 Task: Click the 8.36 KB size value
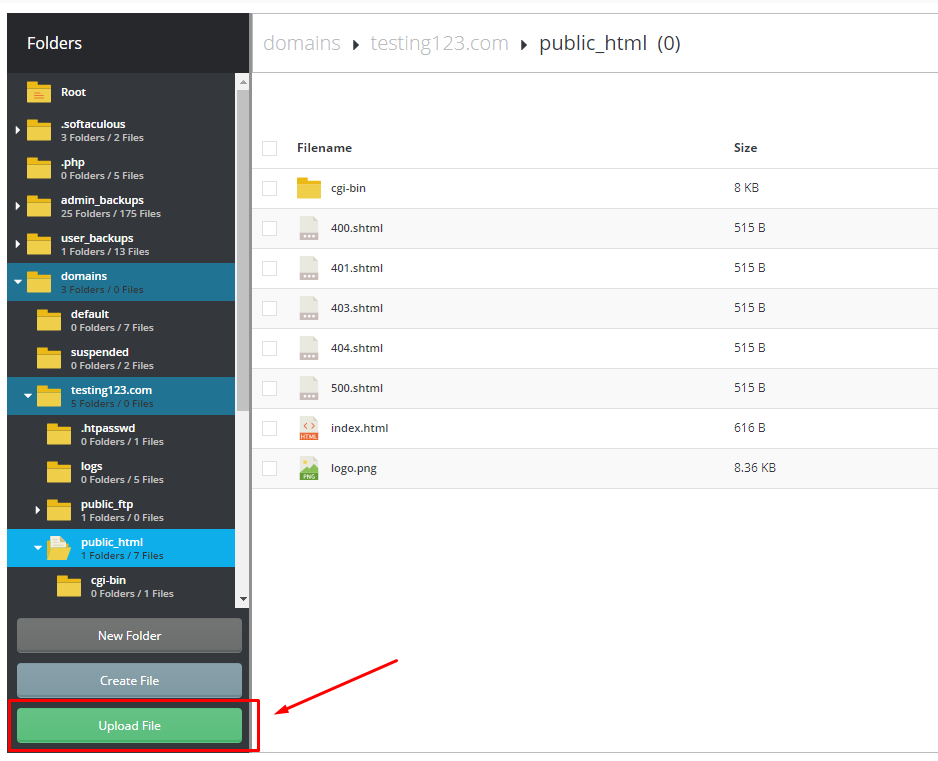point(755,468)
